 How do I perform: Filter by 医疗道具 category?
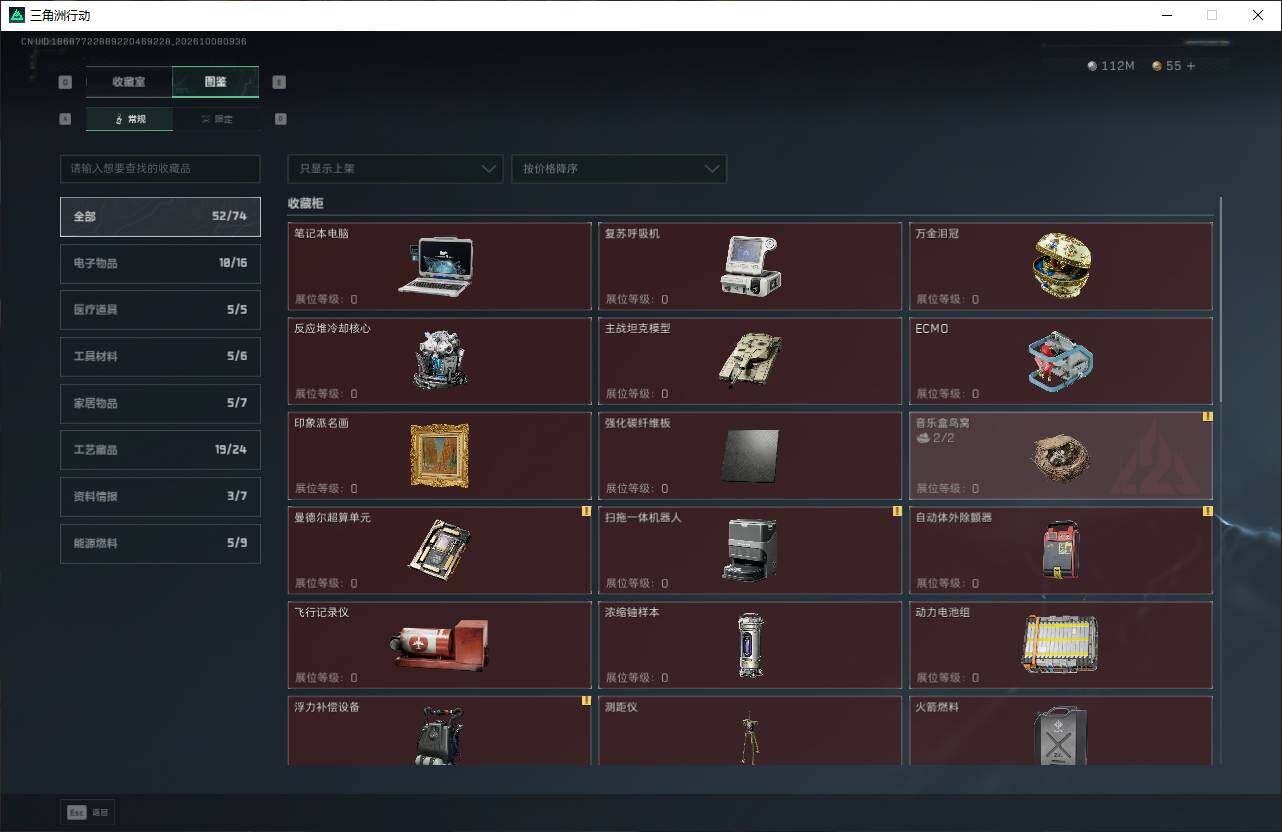[160, 310]
